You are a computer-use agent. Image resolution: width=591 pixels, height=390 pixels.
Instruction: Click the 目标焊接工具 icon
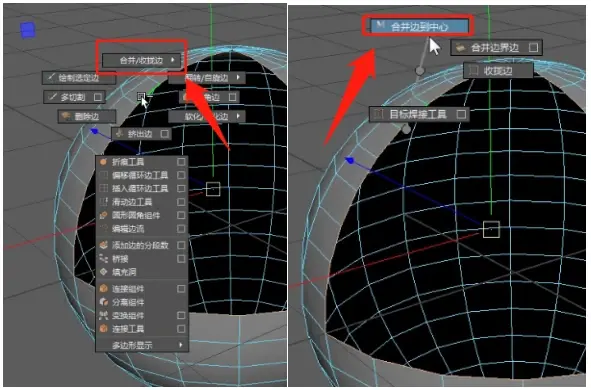click(x=379, y=114)
